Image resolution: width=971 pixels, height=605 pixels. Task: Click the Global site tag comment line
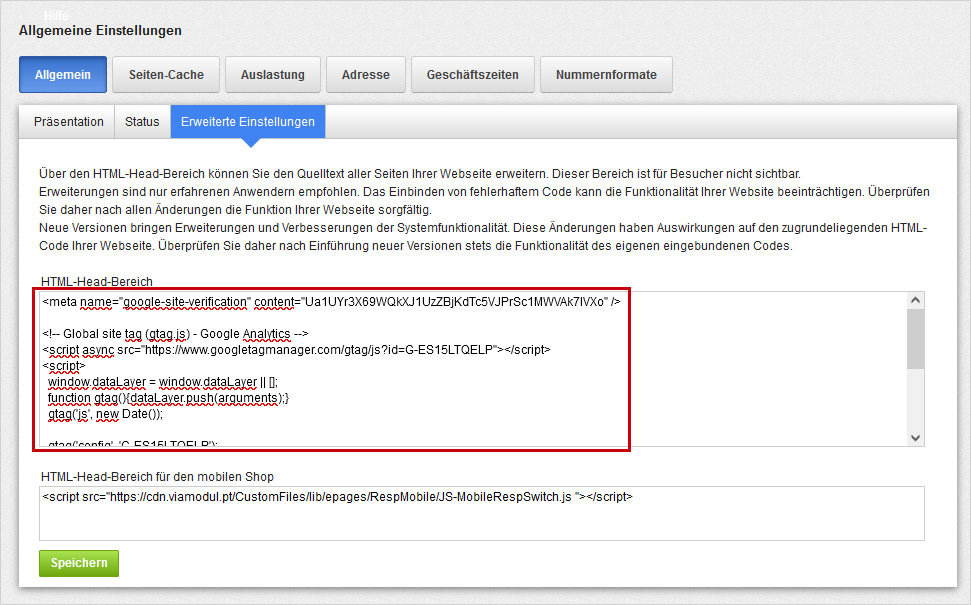point(175,334)
